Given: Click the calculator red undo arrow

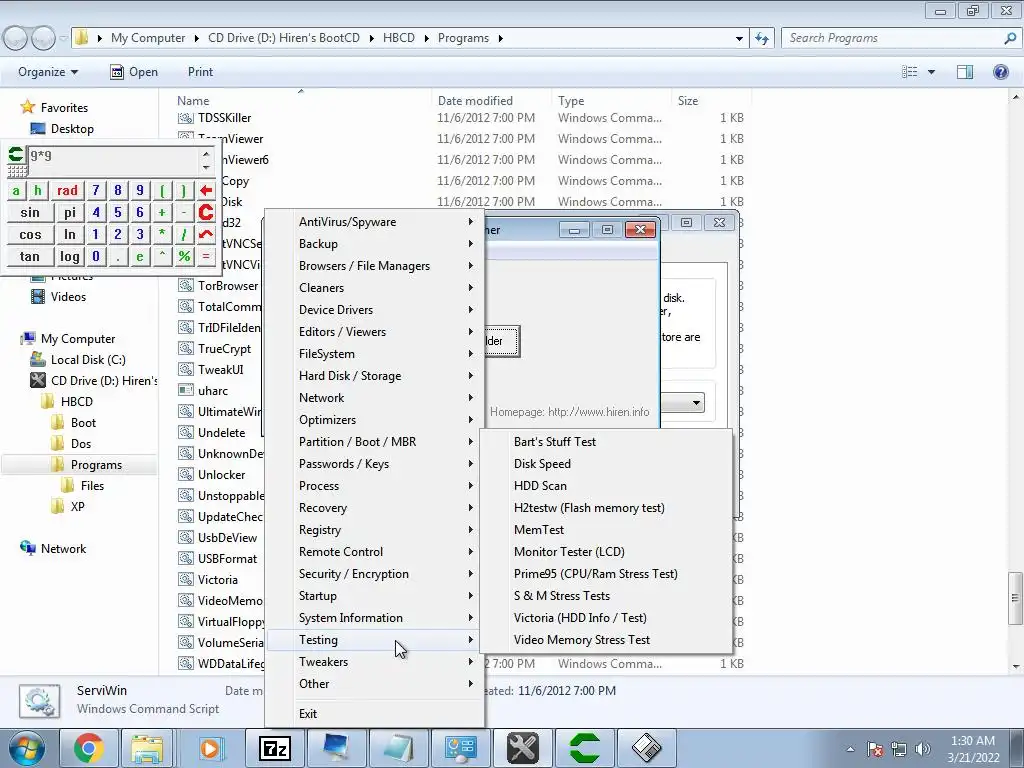Looking at the screenshot, I should point(206,234).
